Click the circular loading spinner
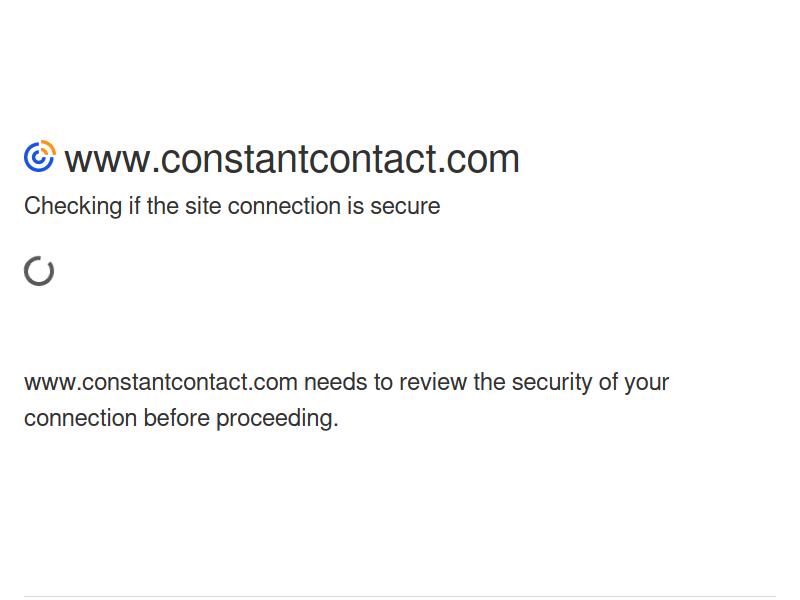This screenshot has width=800, height=600. click(39, 271)
